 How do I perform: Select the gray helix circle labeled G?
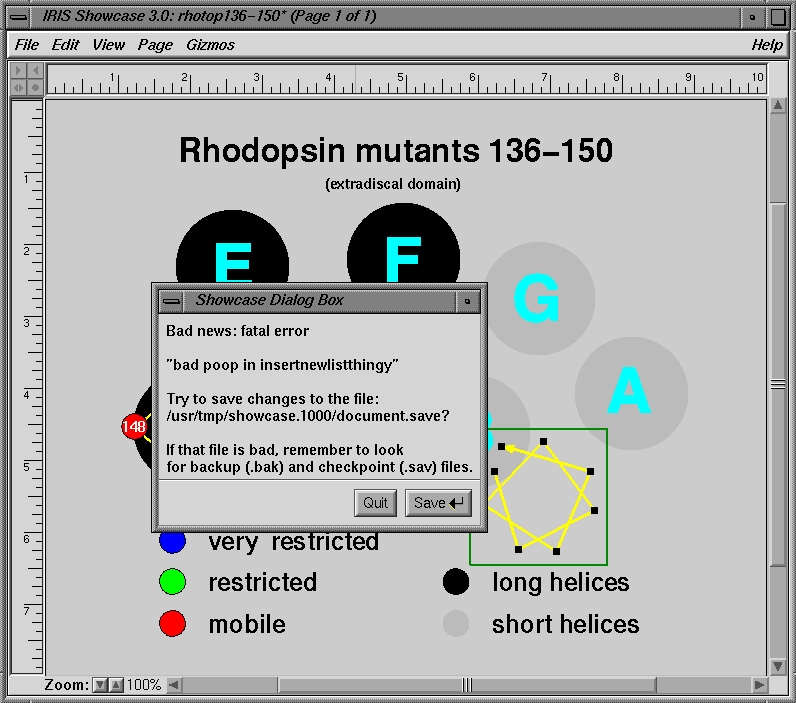click(x=539, y=298)
